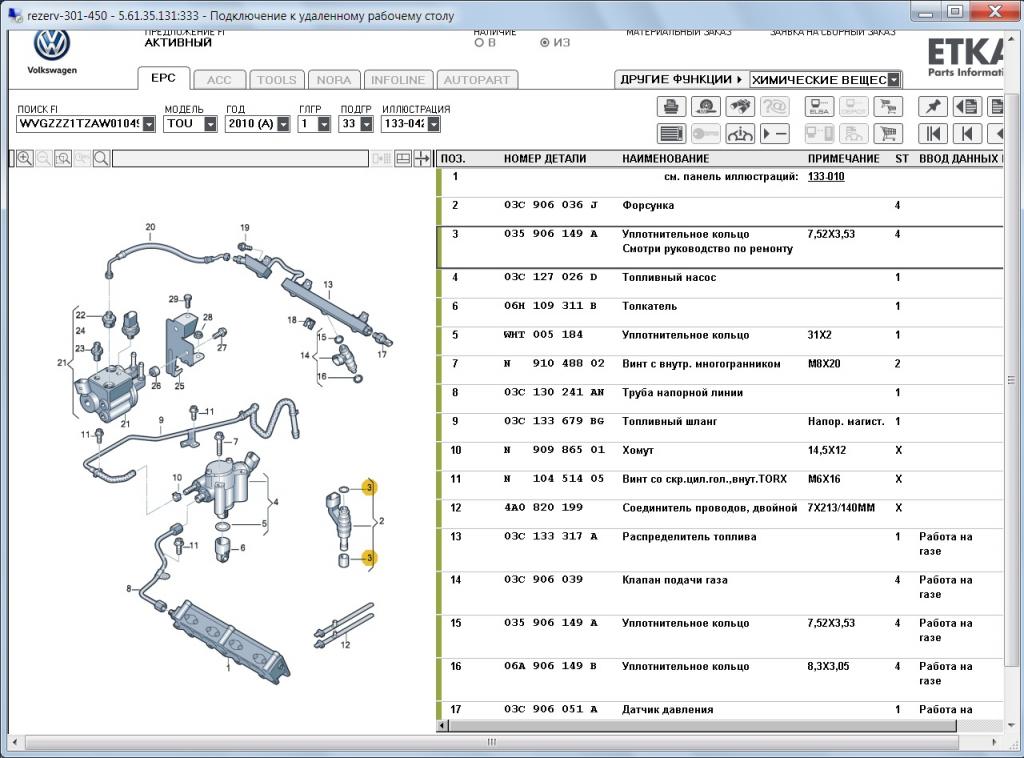
Task: Click the panel layout icon above illustration
Action: 403,159
